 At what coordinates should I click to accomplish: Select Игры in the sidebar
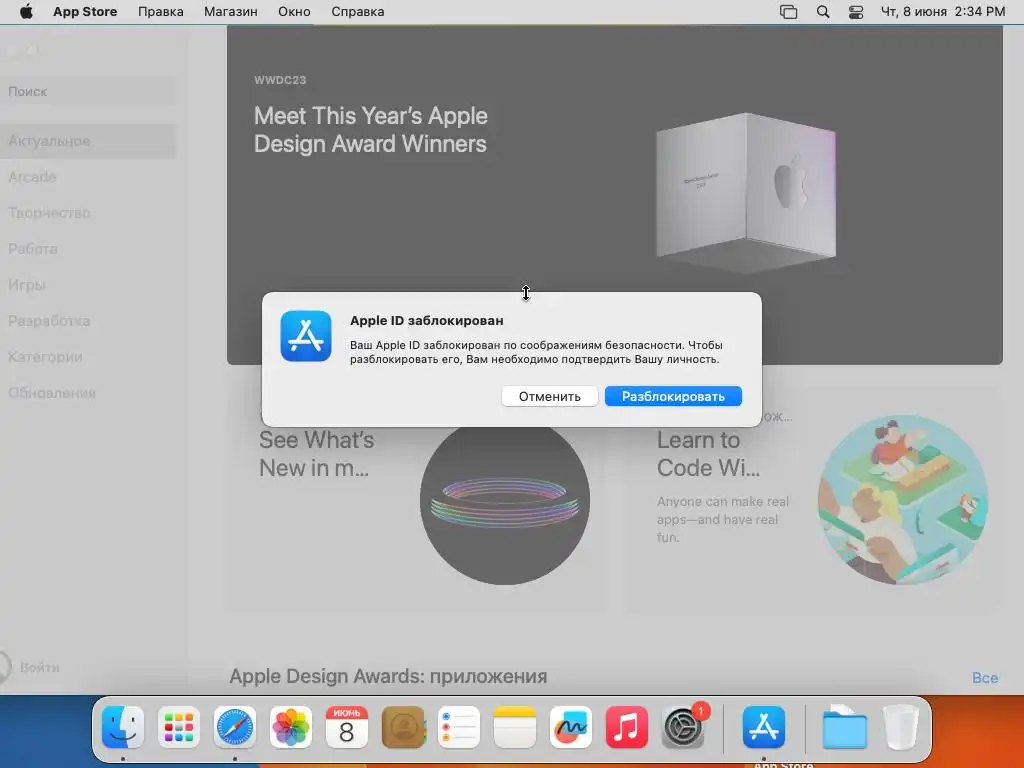(88, 285)
